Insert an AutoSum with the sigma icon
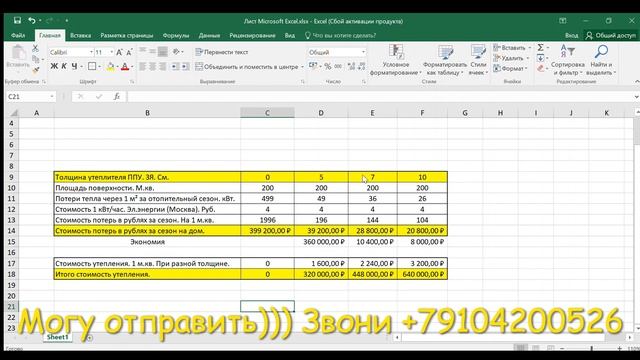 coord(540,48)
